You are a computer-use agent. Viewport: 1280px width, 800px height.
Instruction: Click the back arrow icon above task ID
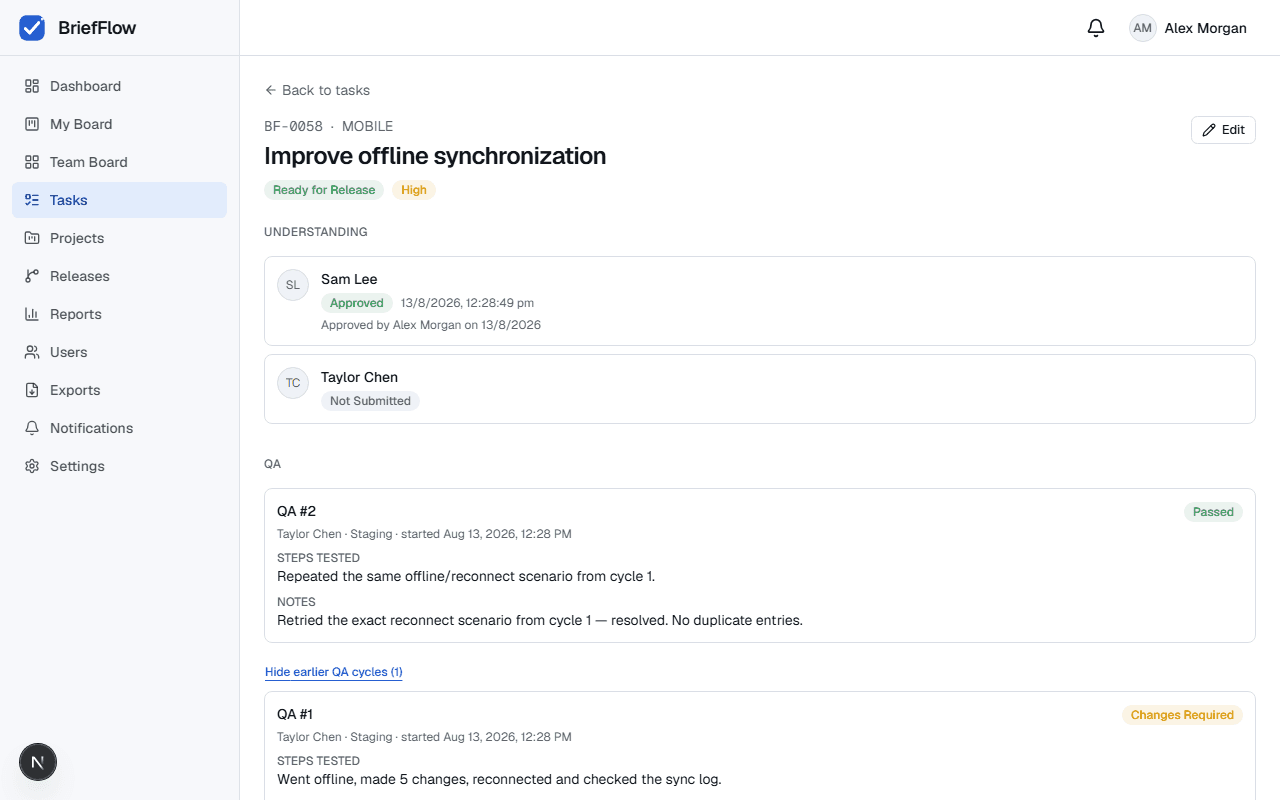click(270, 90)
